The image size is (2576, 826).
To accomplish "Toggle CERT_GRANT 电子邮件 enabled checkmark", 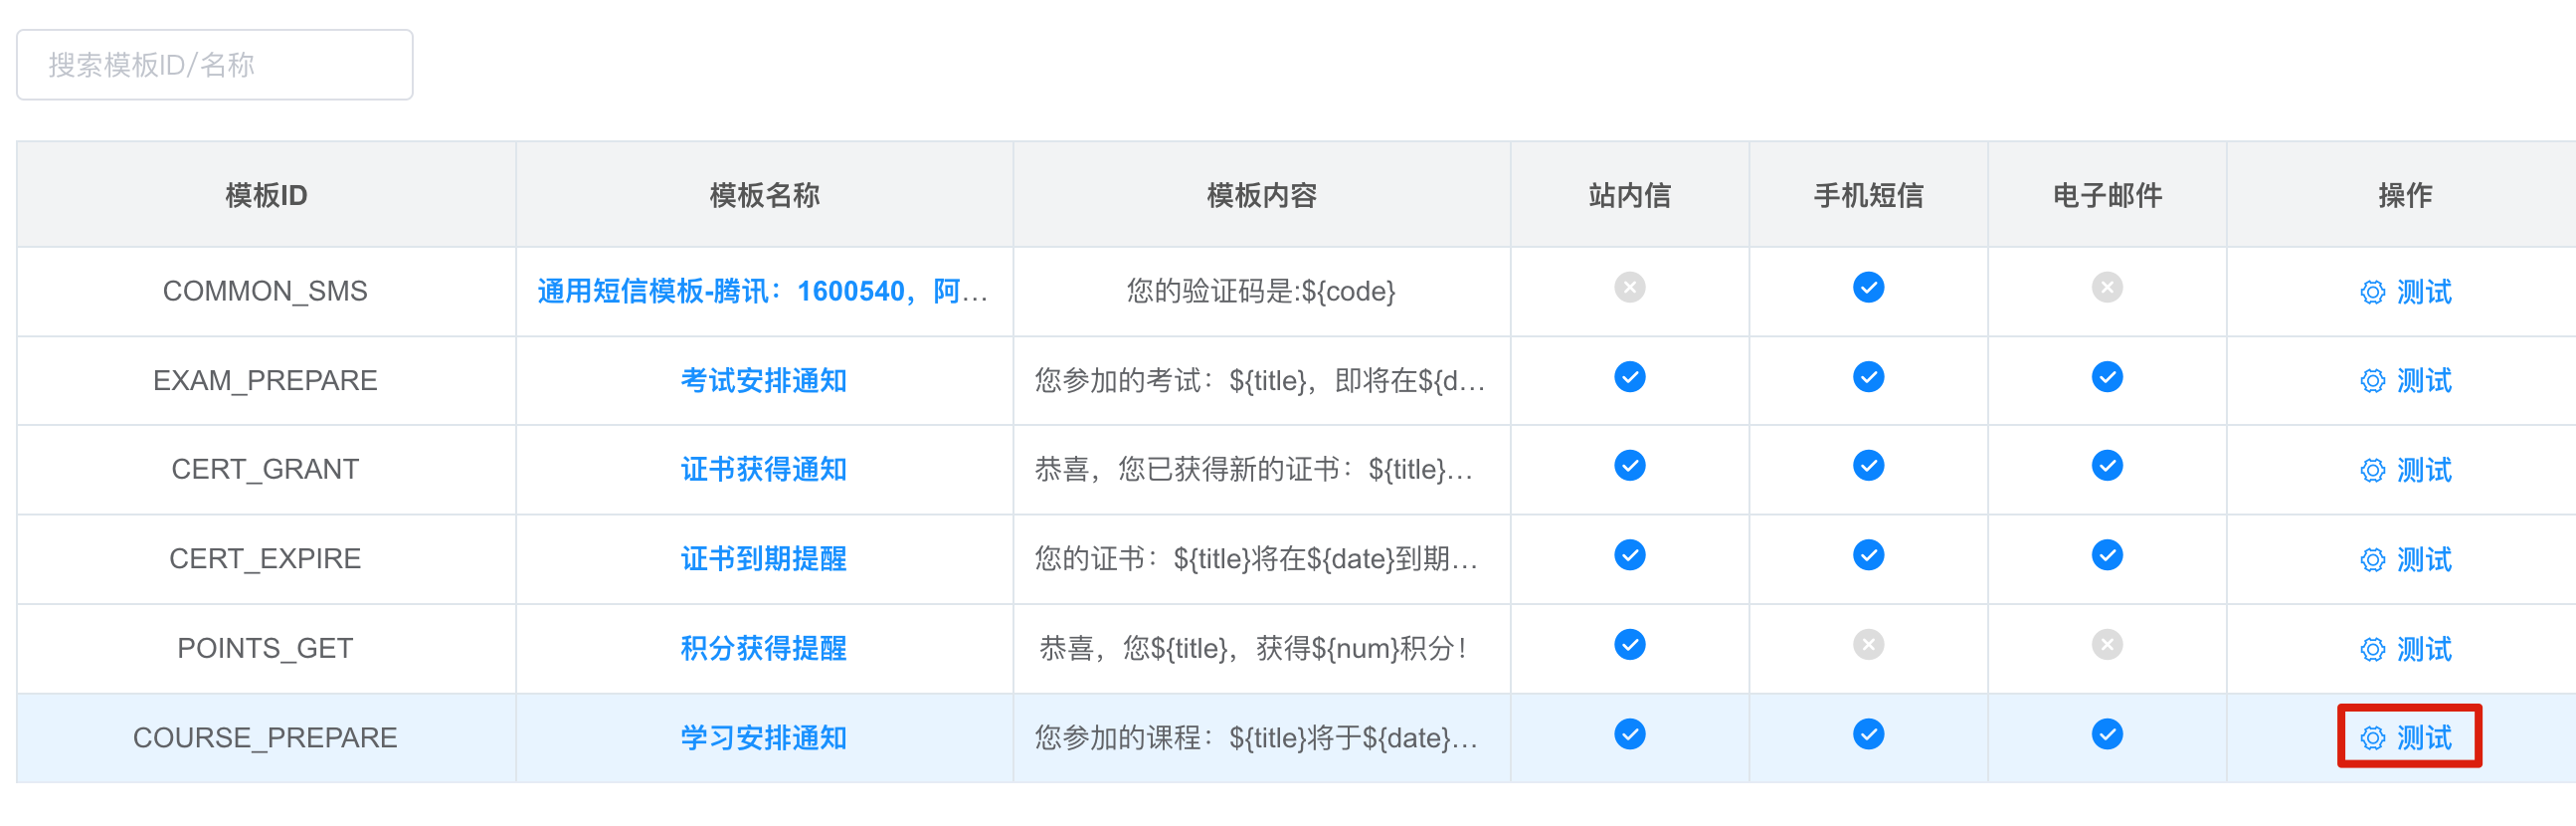I will click(x=2106, y=466).
